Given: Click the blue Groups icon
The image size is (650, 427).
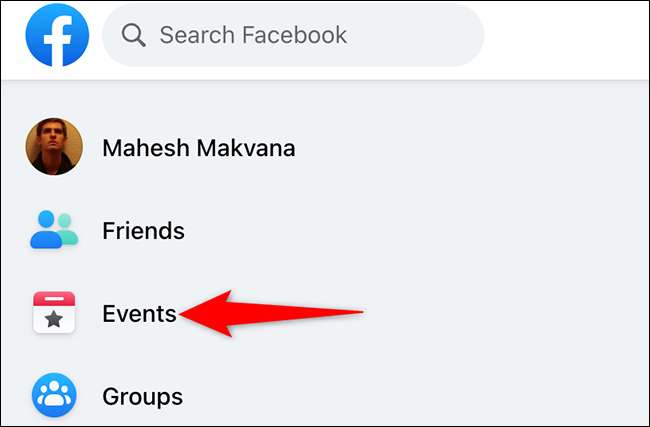Looking at the screenshot, I should click(x=52, y=396).
